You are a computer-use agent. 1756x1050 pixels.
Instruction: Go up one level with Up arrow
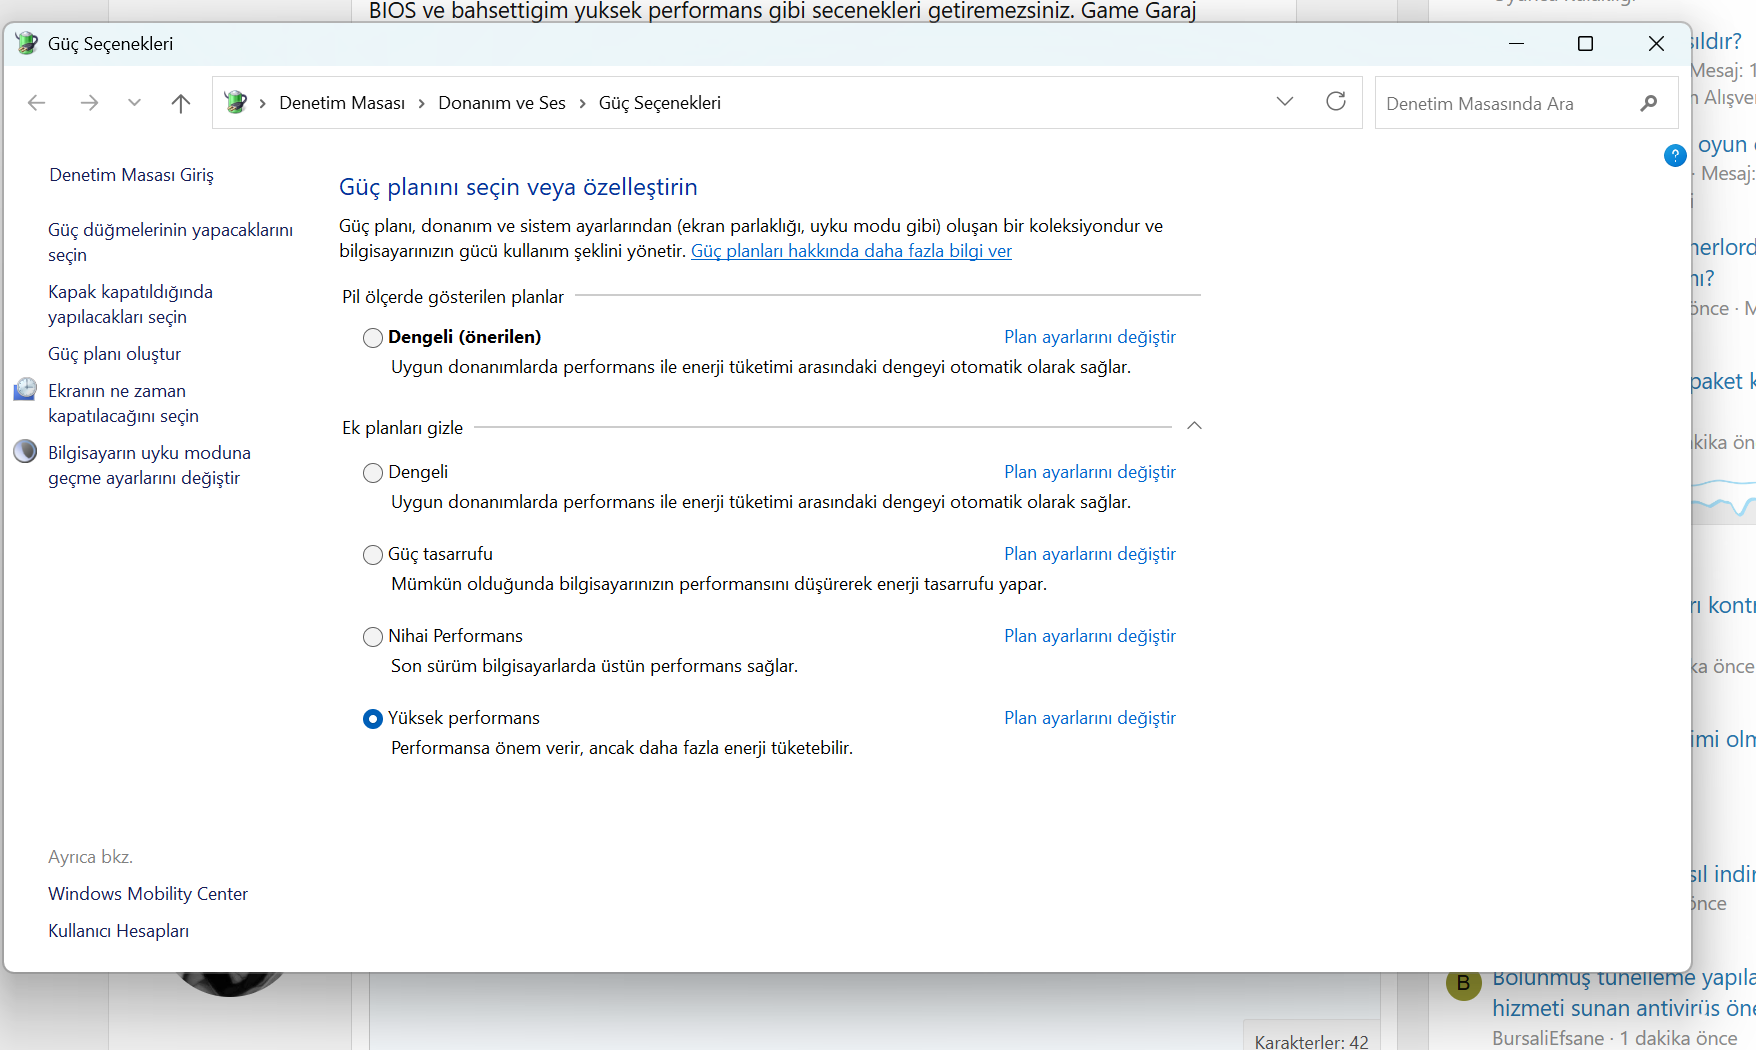[181, 103]
